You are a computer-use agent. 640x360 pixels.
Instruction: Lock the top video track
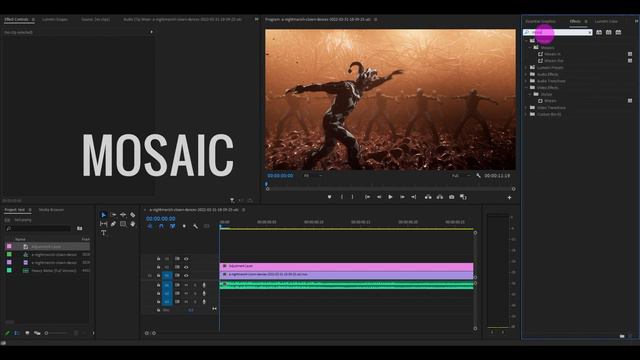point(158,259)
